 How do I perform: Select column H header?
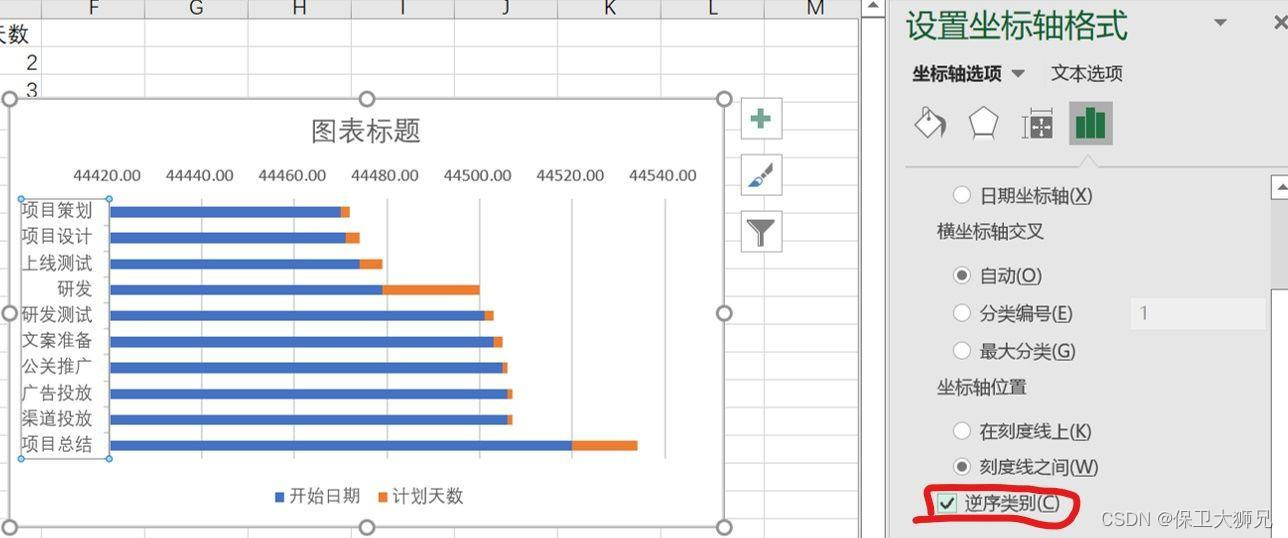point(299,9)
